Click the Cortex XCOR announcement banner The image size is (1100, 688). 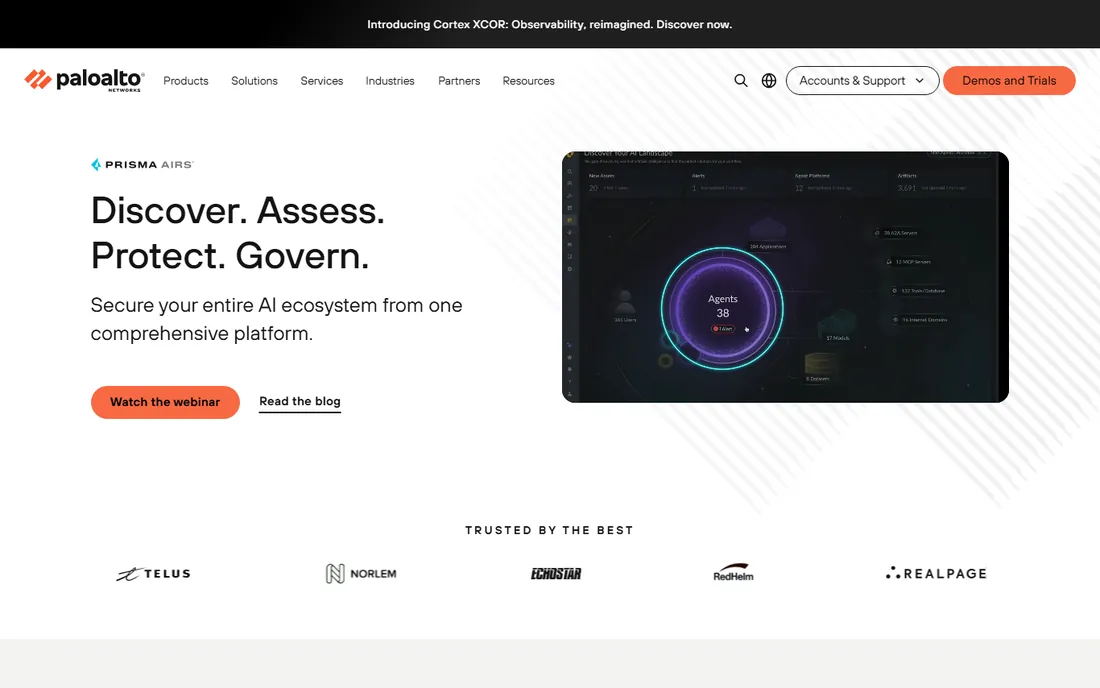(549, 25)
